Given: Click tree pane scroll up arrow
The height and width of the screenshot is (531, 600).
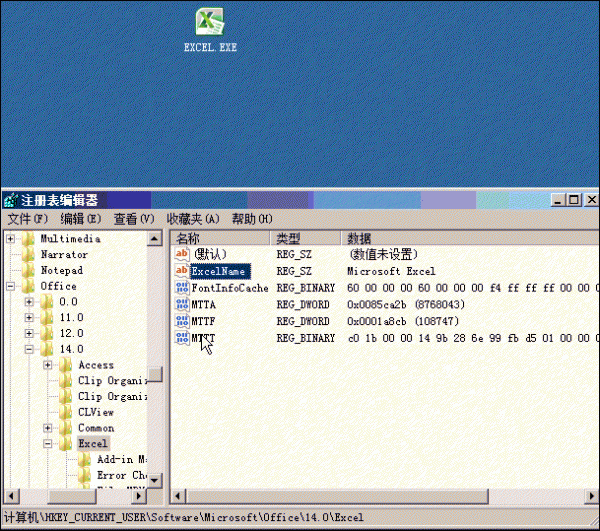Looking at the screenshot, I should tap(155, 239).
